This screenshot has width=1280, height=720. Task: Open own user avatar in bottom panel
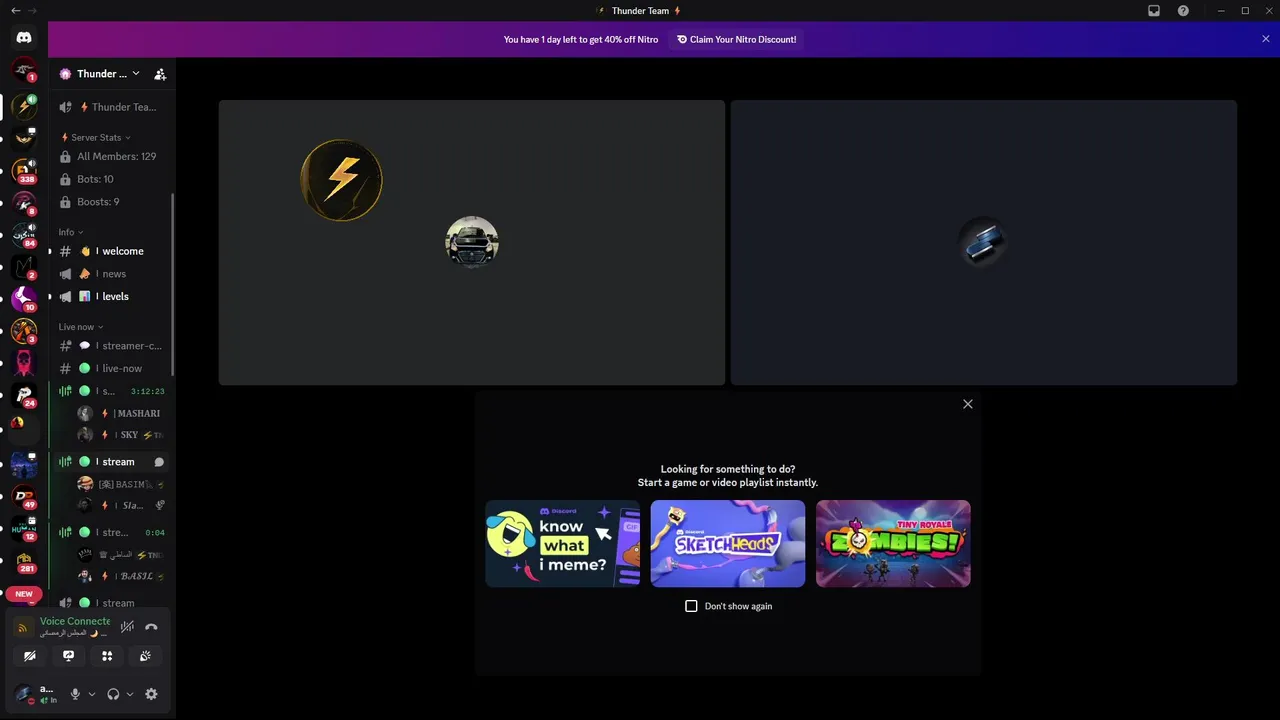coord(24,694)
